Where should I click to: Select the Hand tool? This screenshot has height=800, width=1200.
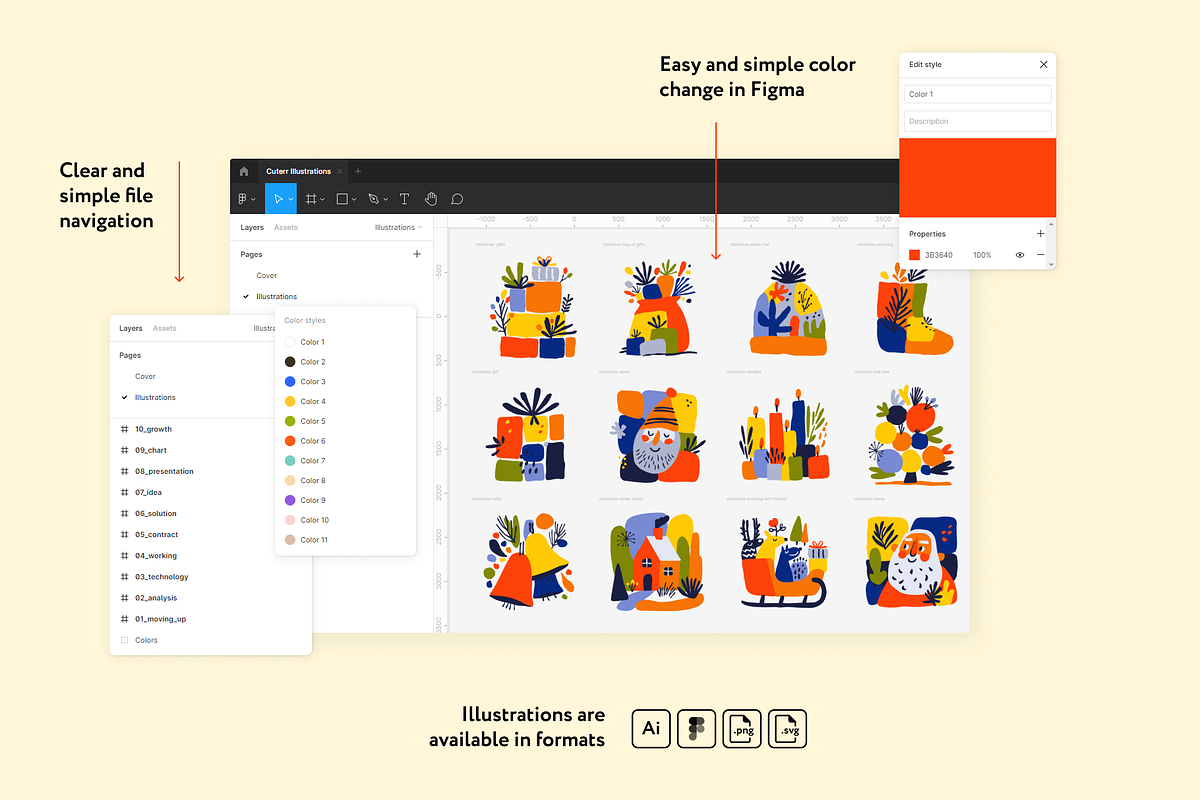pos(431,199)
